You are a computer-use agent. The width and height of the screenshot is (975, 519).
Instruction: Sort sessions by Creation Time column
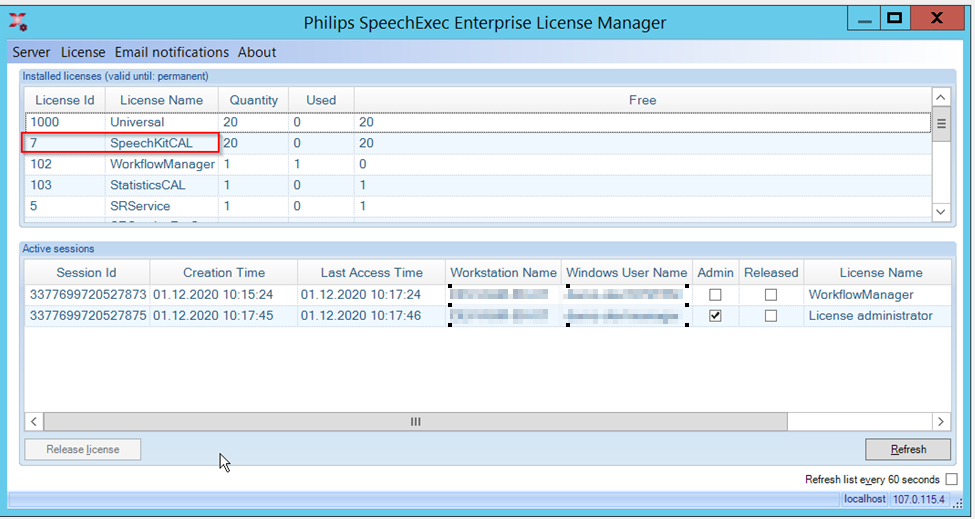click(x=224, y=273)
